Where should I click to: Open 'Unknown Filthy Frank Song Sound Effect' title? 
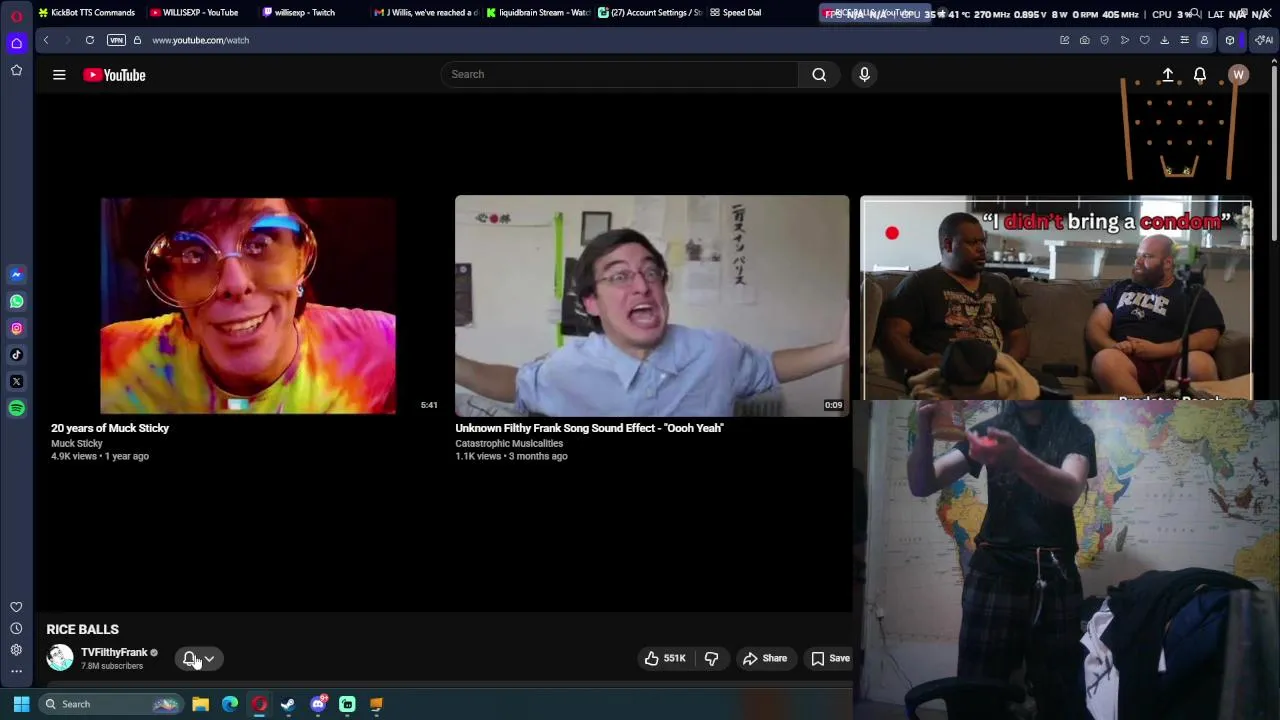click(589, 428)
